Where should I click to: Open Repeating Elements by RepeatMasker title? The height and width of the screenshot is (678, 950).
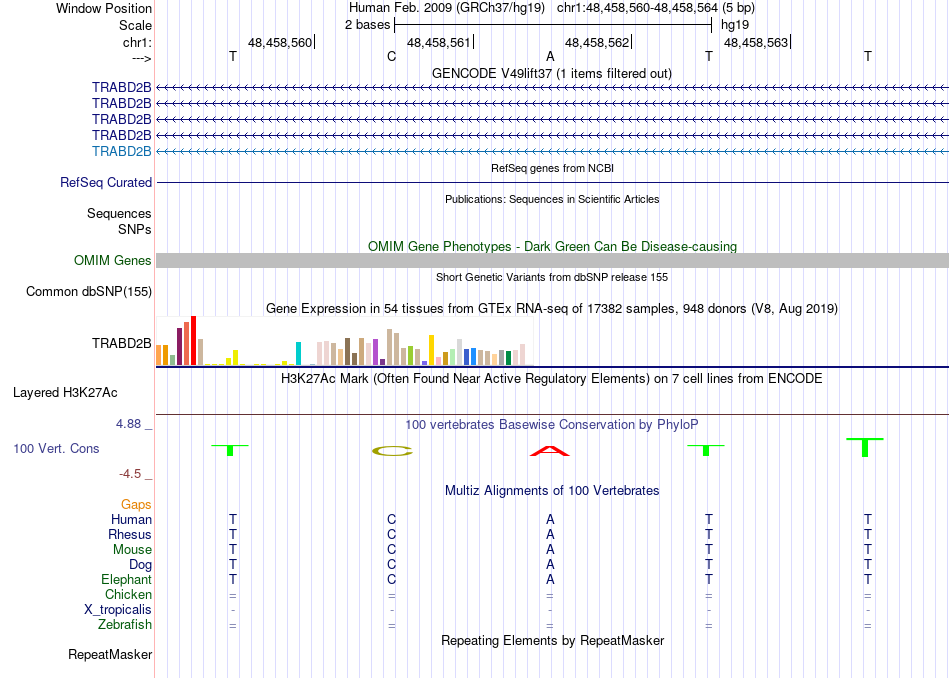click(x=553, y=640)
